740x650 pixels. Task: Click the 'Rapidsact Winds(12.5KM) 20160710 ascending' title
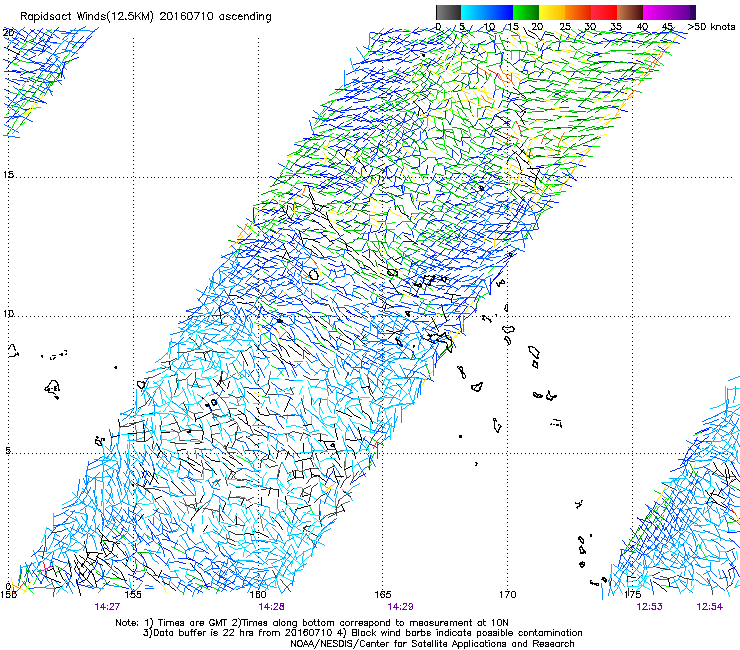[146, 17]
